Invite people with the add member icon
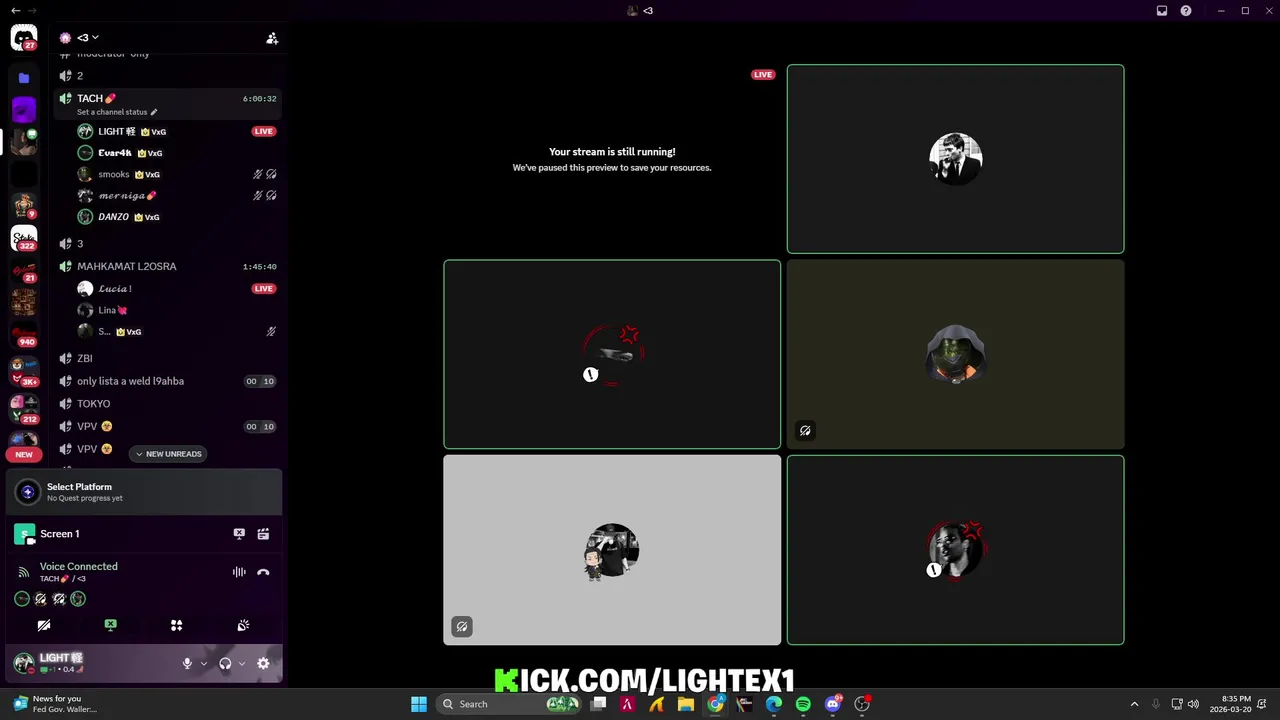The image size is (1280, 720). tap(272, 38)
